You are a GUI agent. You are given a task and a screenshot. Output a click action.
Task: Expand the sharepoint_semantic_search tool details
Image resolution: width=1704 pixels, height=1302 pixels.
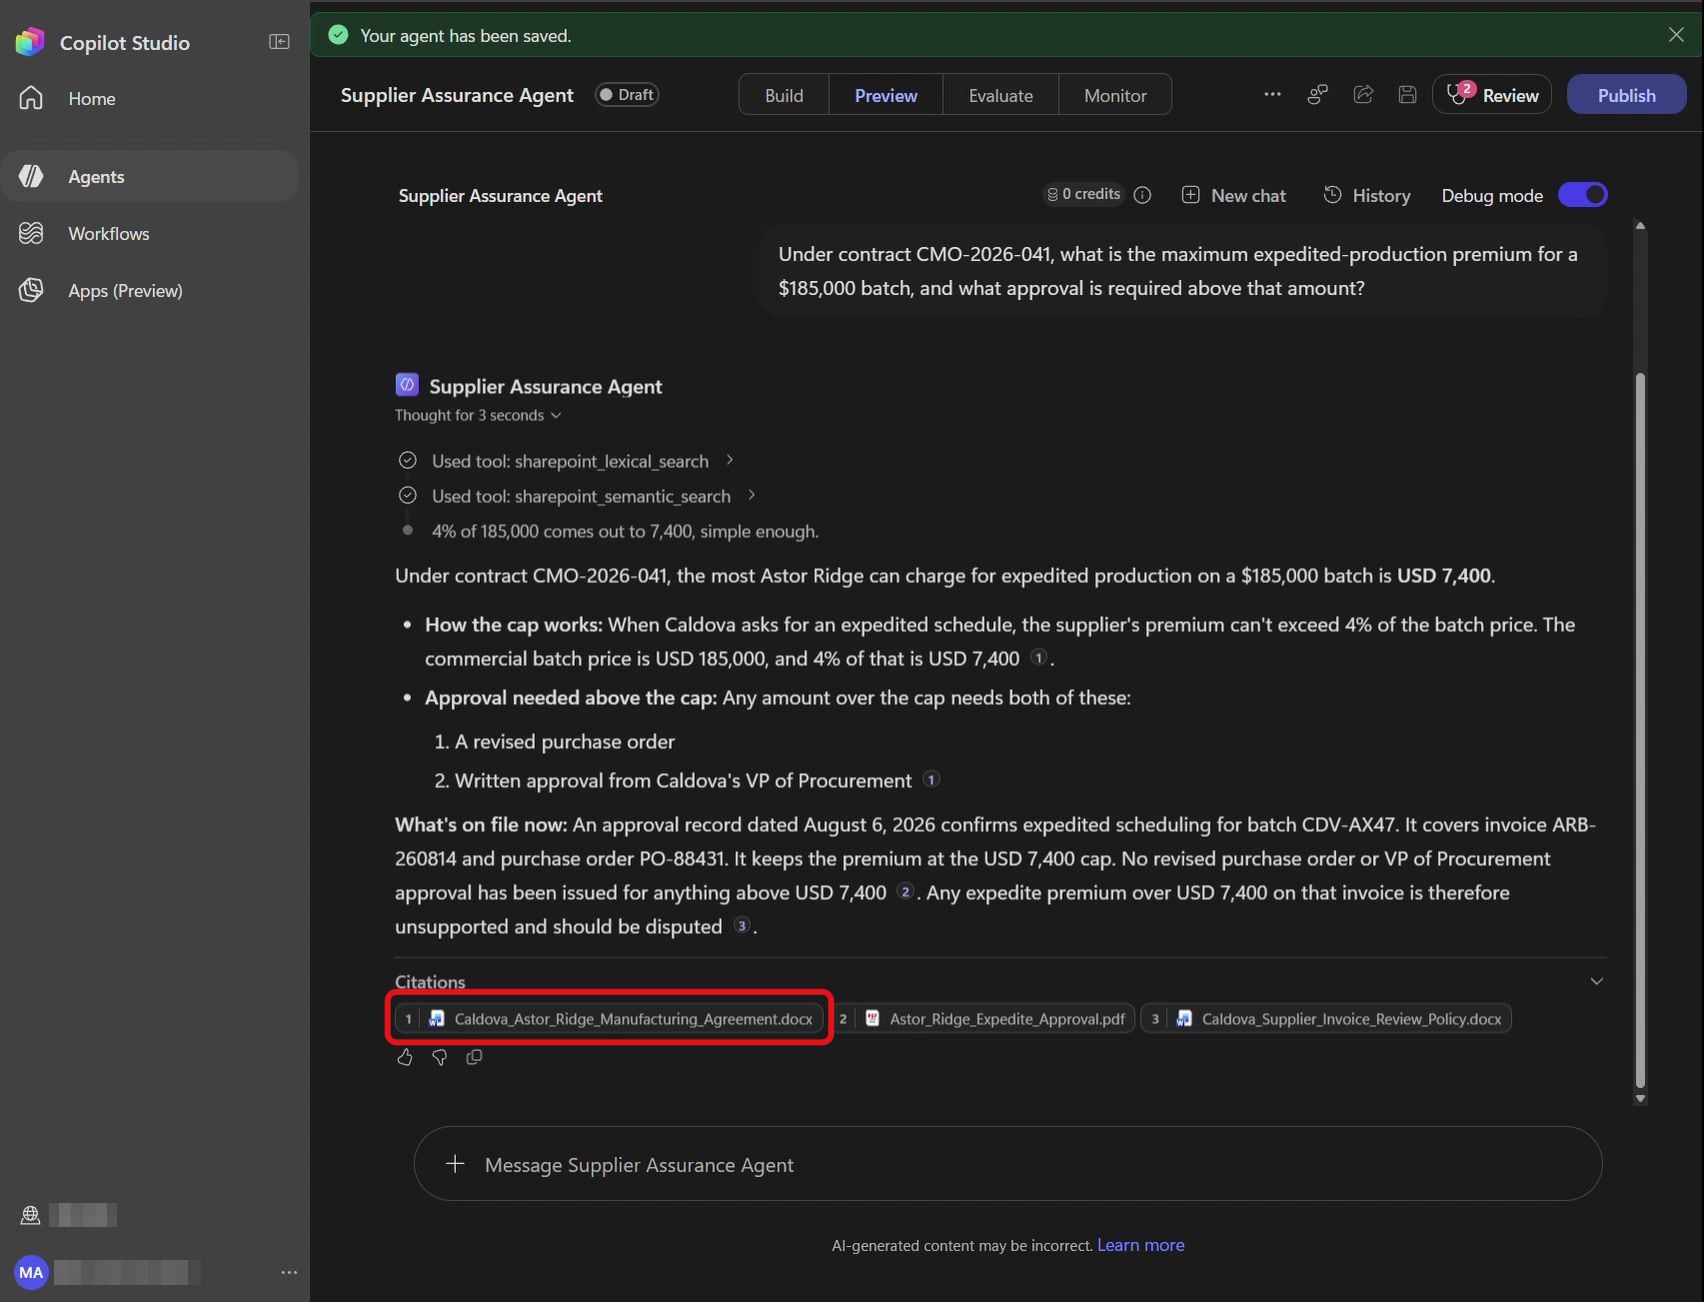[752, 495]
